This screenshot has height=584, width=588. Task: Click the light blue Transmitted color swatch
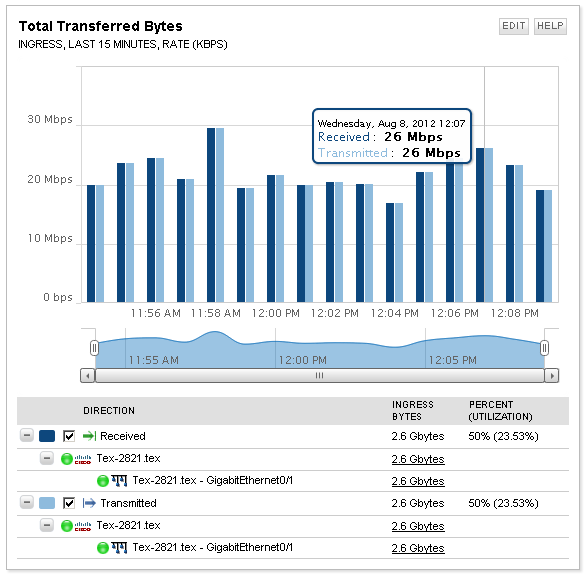47,503
